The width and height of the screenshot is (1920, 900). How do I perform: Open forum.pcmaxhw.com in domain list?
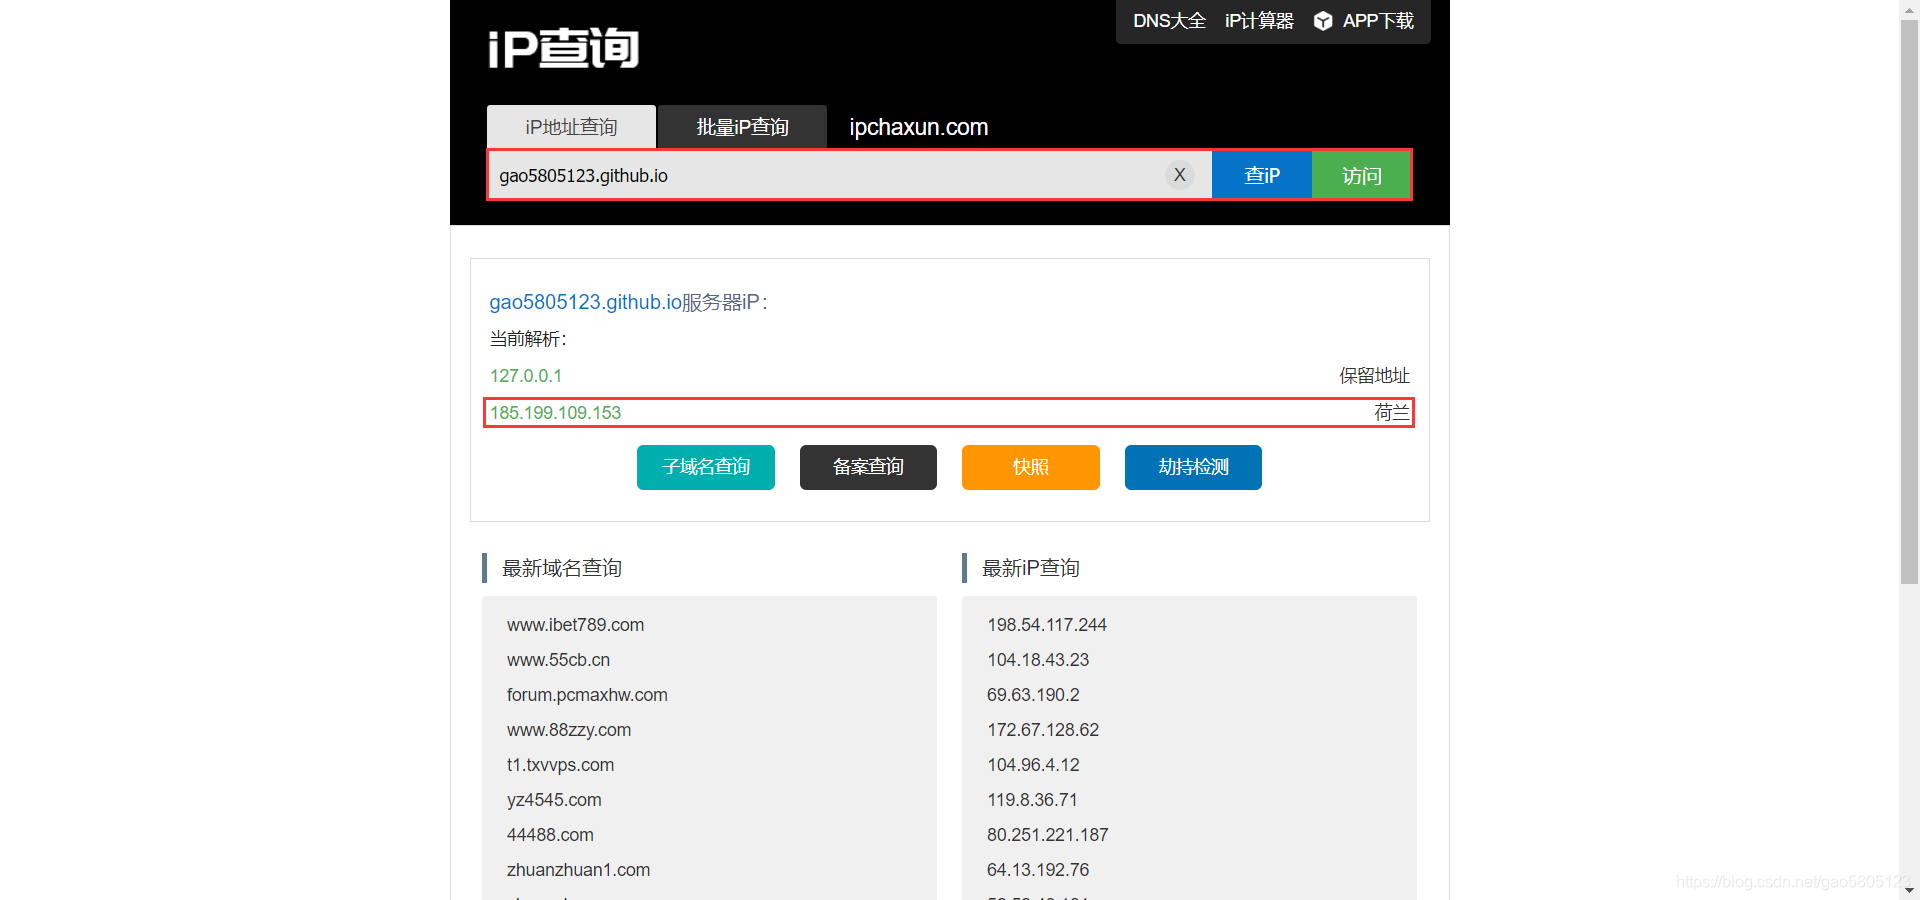tap(587, 695)
